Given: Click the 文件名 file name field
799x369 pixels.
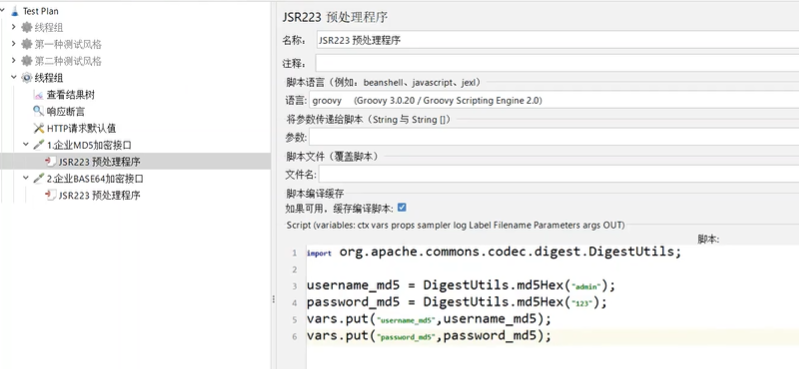Looking at the screenshot, I should [x=558, y=175].
